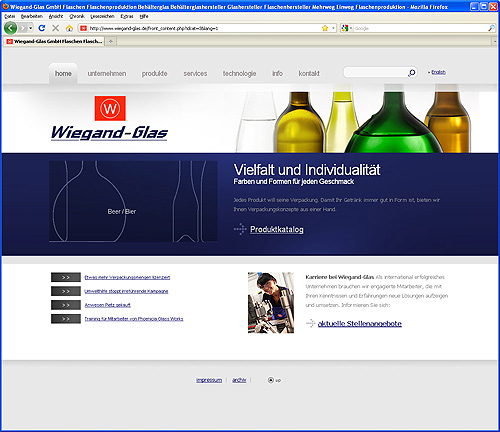The height and width of the screenshot is (432, 500).
Task: Open the list all tabs dropdown
Action: (x=495, y=41)
